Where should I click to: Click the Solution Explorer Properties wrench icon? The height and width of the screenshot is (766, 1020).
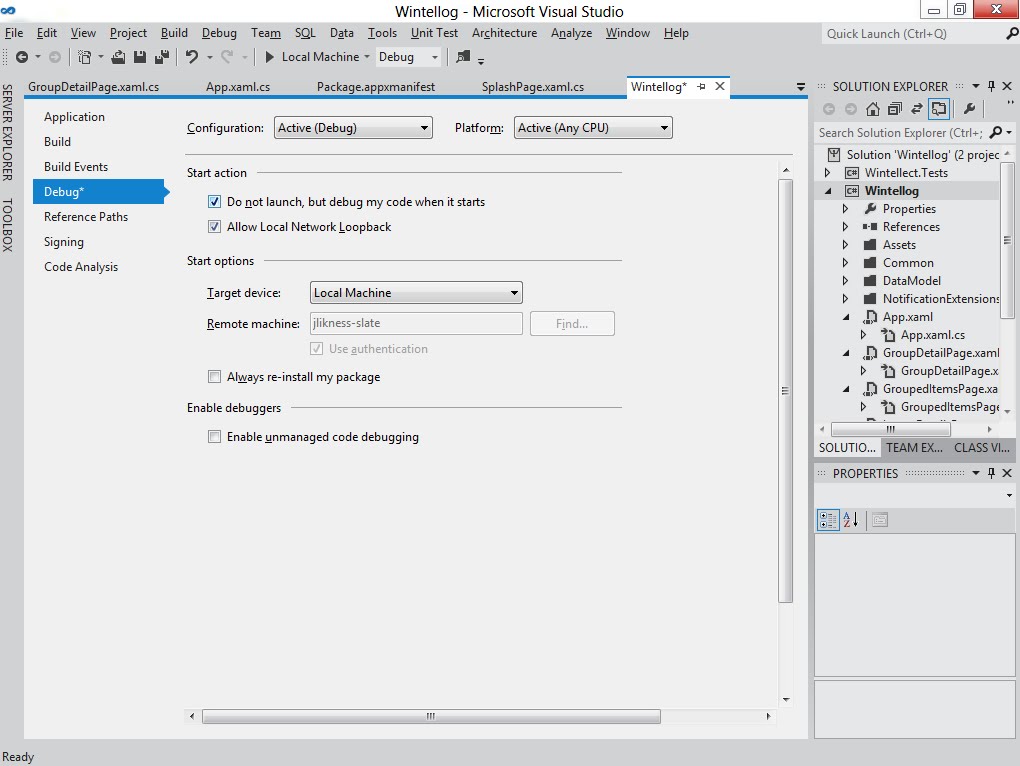[x=969, y=109]
